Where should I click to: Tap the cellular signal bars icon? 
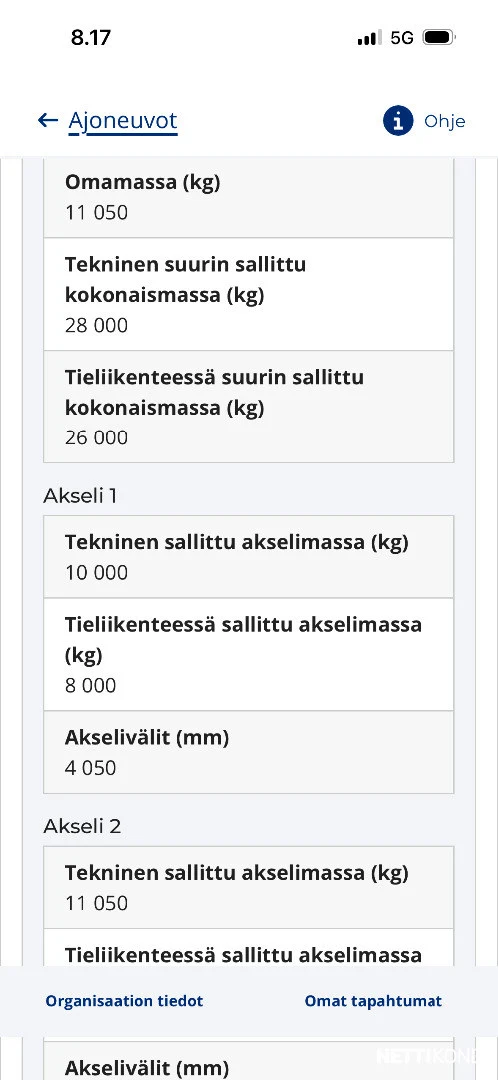coord(369,38)
